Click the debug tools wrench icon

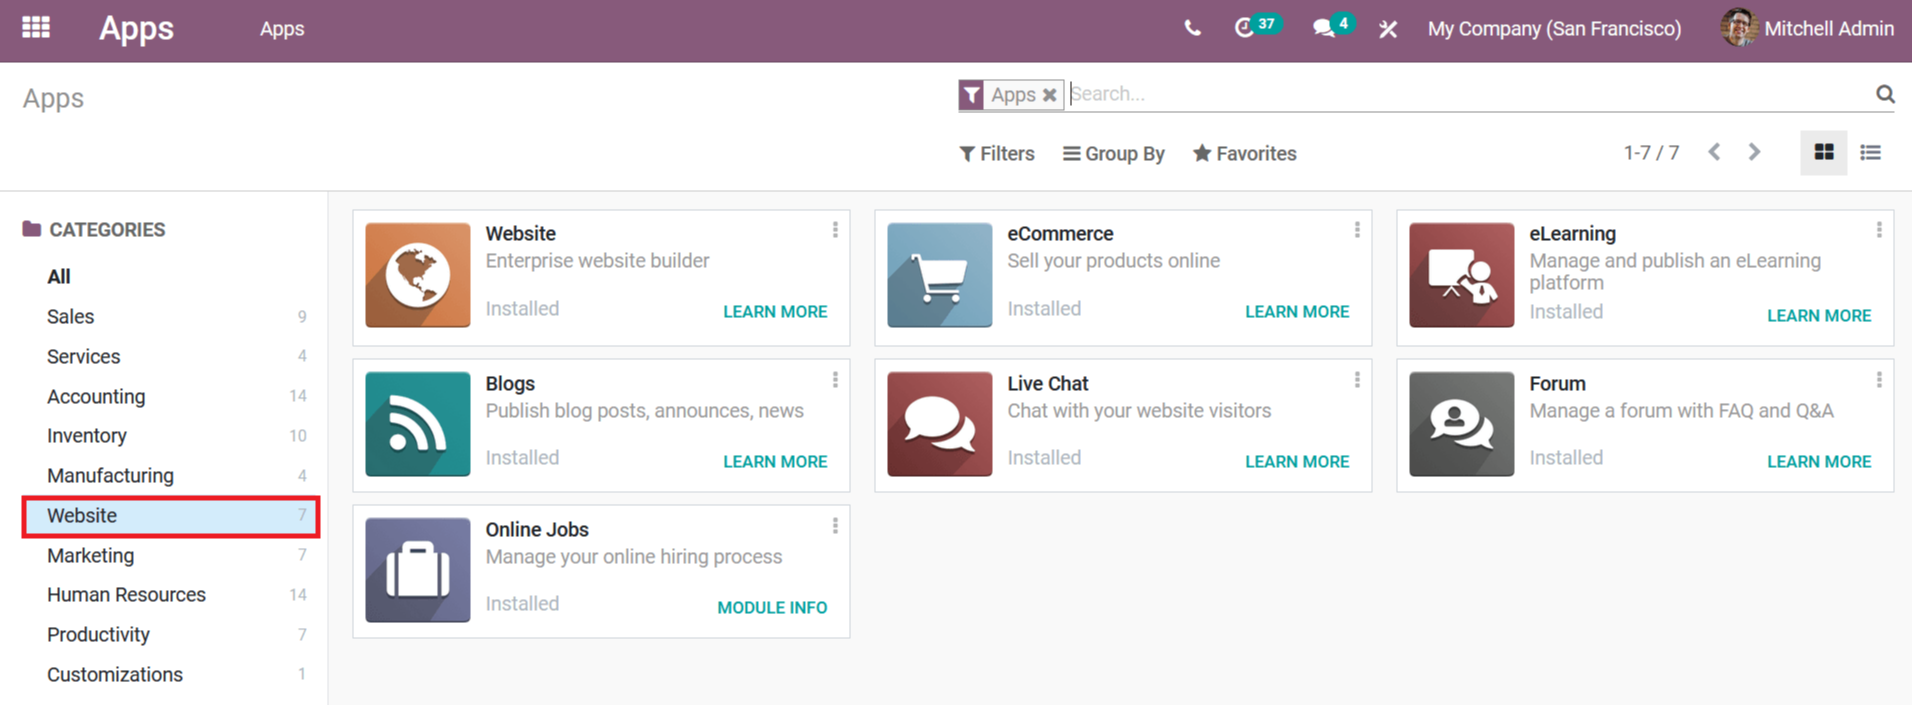coord(1388,29)
